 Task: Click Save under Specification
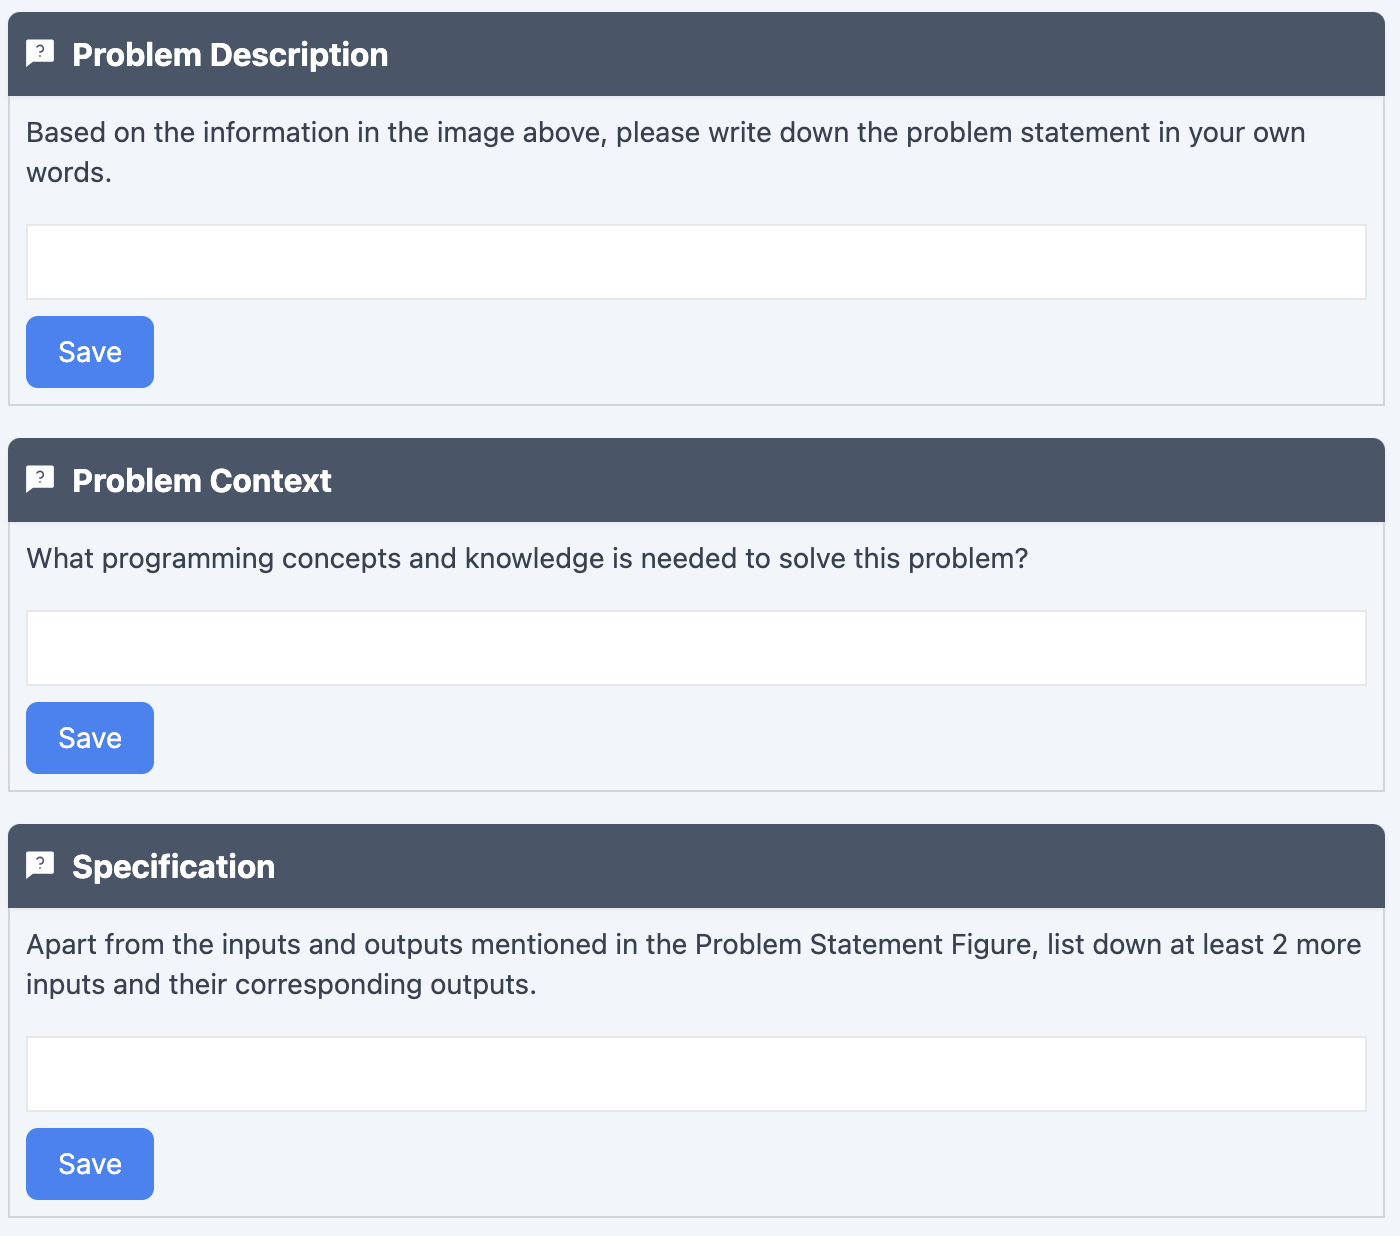pos(89,1163)
